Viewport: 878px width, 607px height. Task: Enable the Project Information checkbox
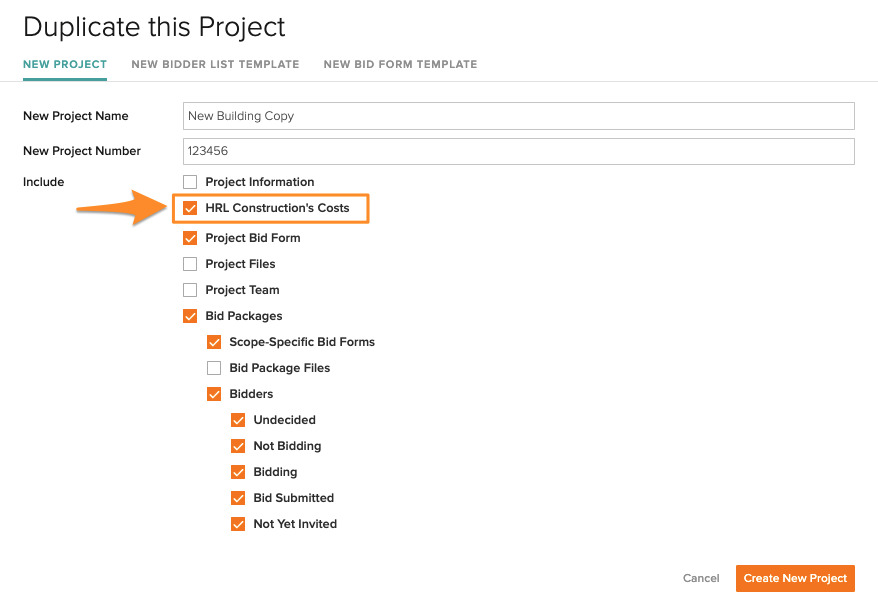pyautogui.click(x=190, y=182)
